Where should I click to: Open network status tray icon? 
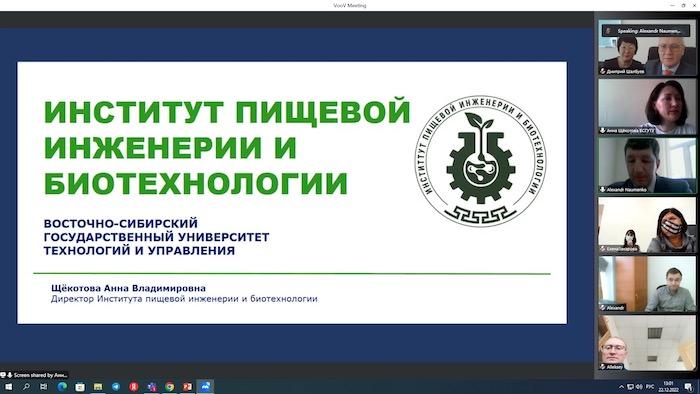(x=630, y=387)
